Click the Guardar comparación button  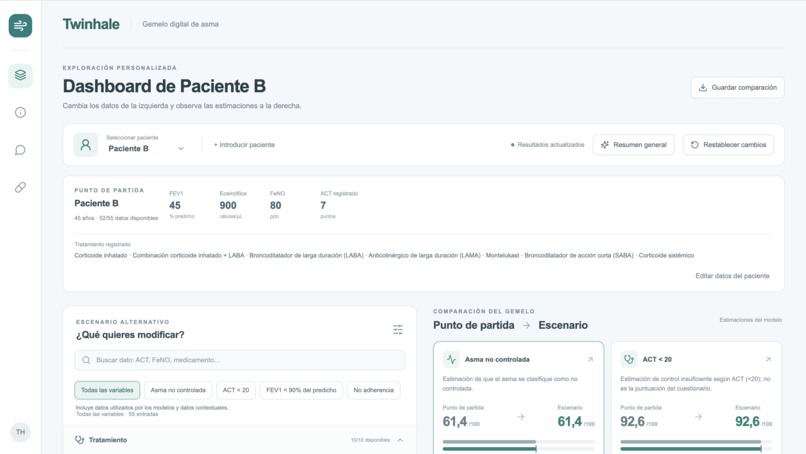click(x=738, y=87)
